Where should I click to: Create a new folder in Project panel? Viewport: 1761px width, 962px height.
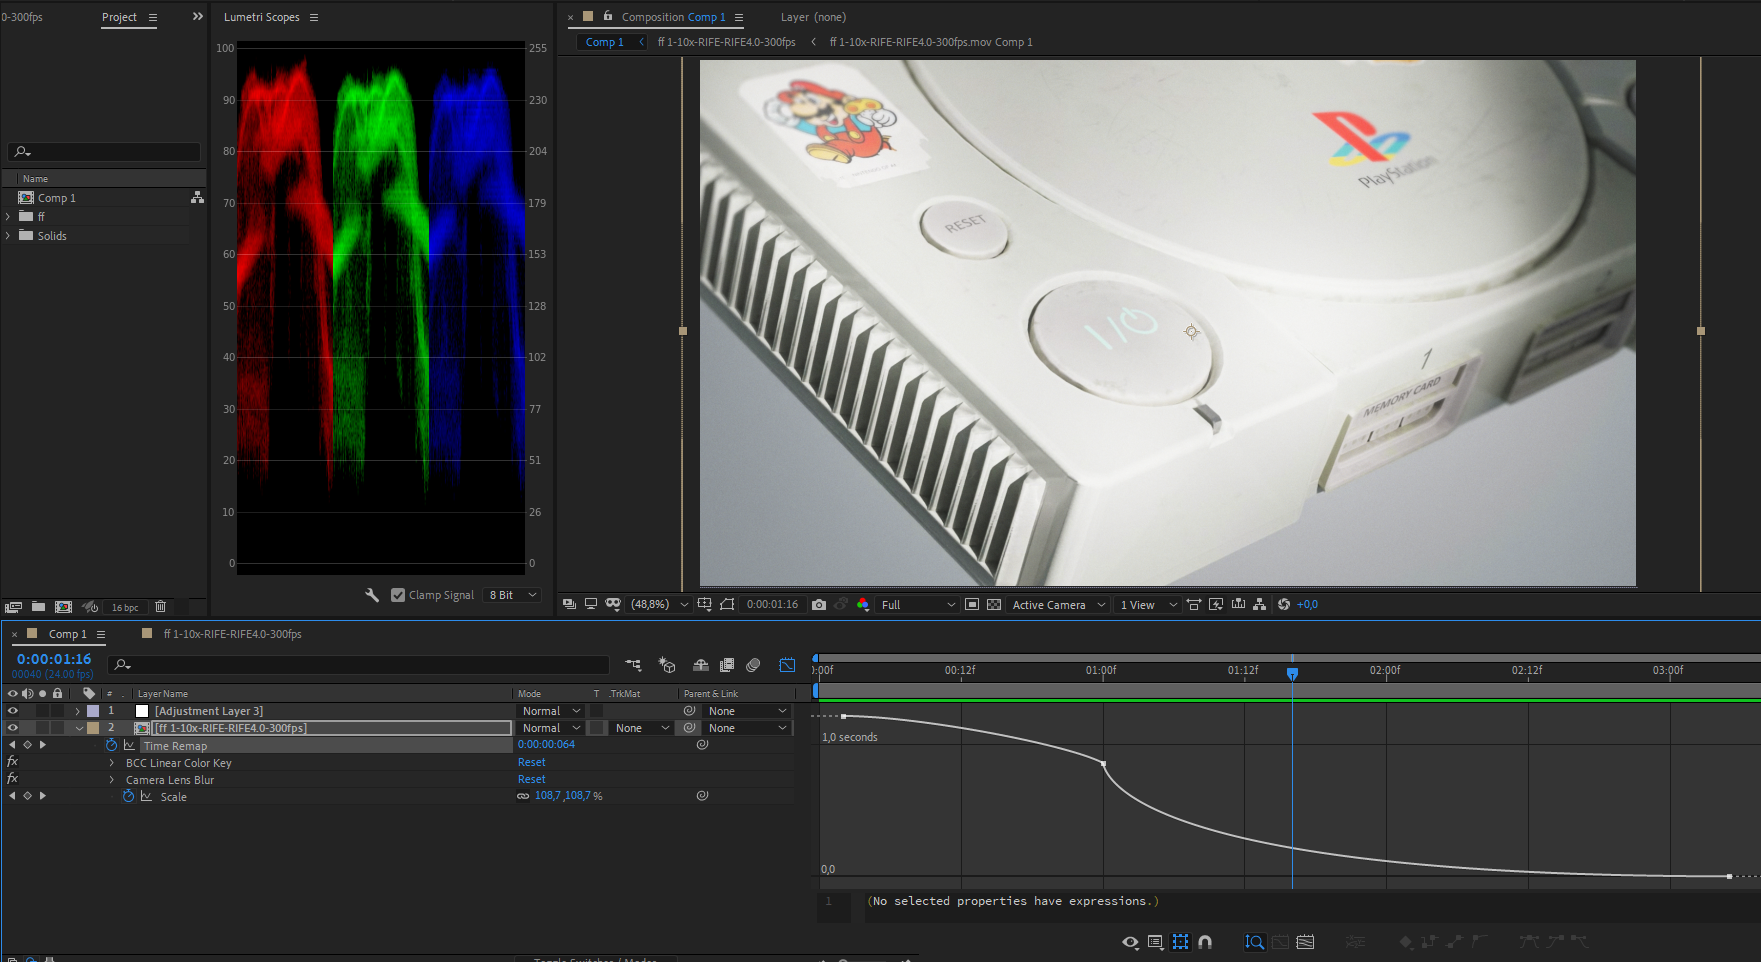pyautogui.click(x=38, y=606)
